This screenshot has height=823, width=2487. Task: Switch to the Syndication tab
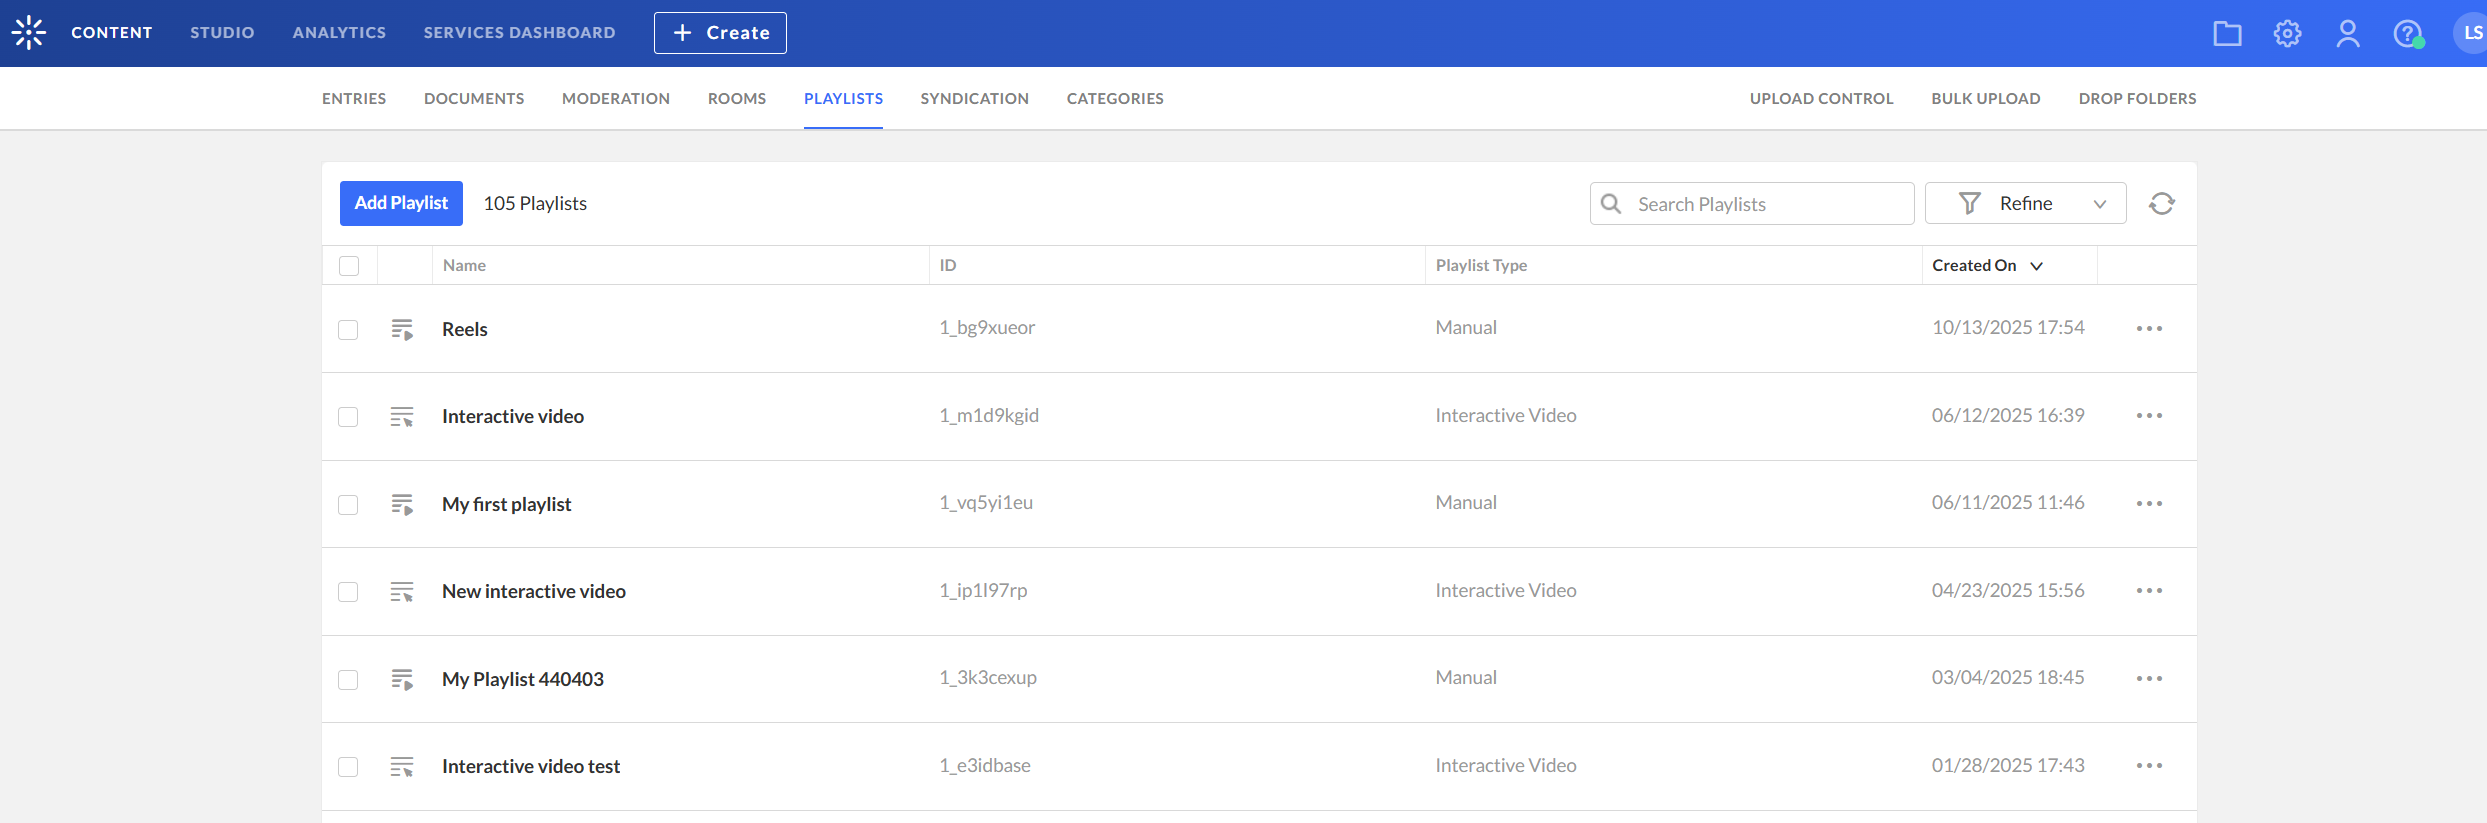pos(974,99)
